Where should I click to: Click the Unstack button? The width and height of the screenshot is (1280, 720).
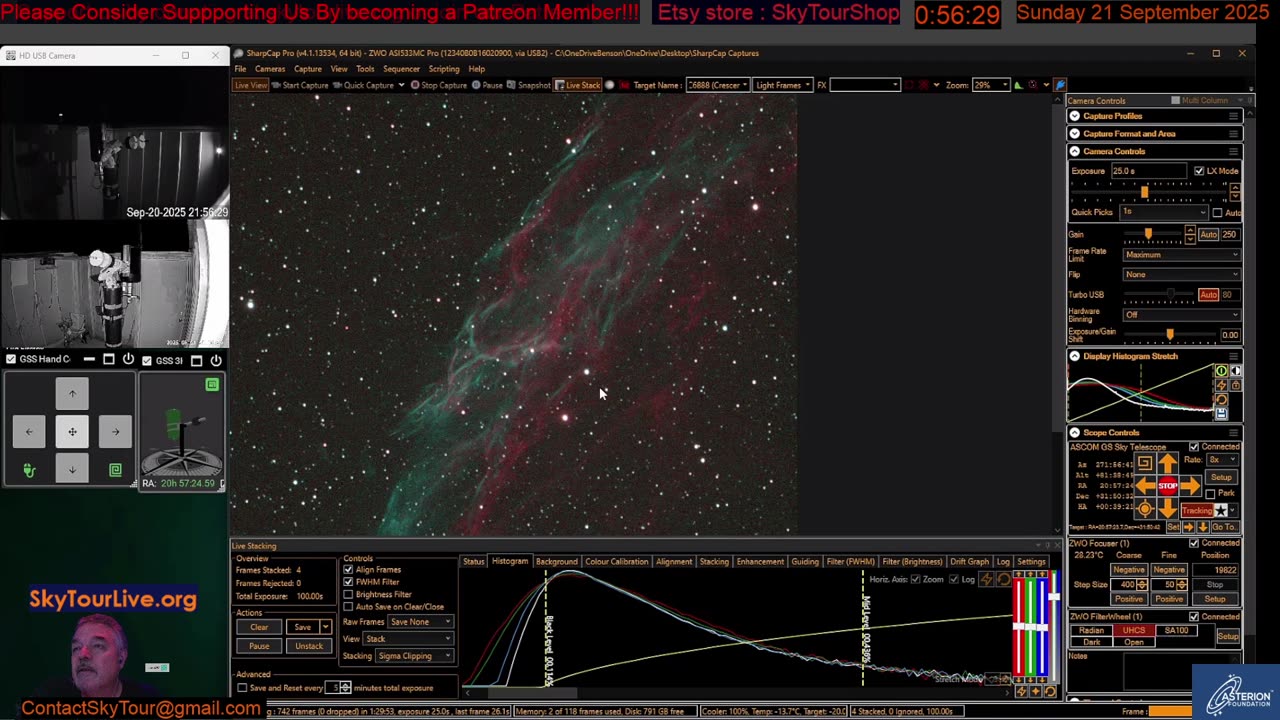(x=309, y=646)
